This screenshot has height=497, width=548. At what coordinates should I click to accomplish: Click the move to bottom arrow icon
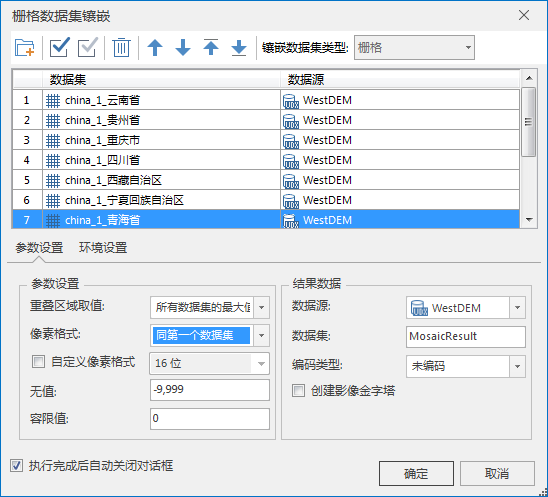point(239,48)
